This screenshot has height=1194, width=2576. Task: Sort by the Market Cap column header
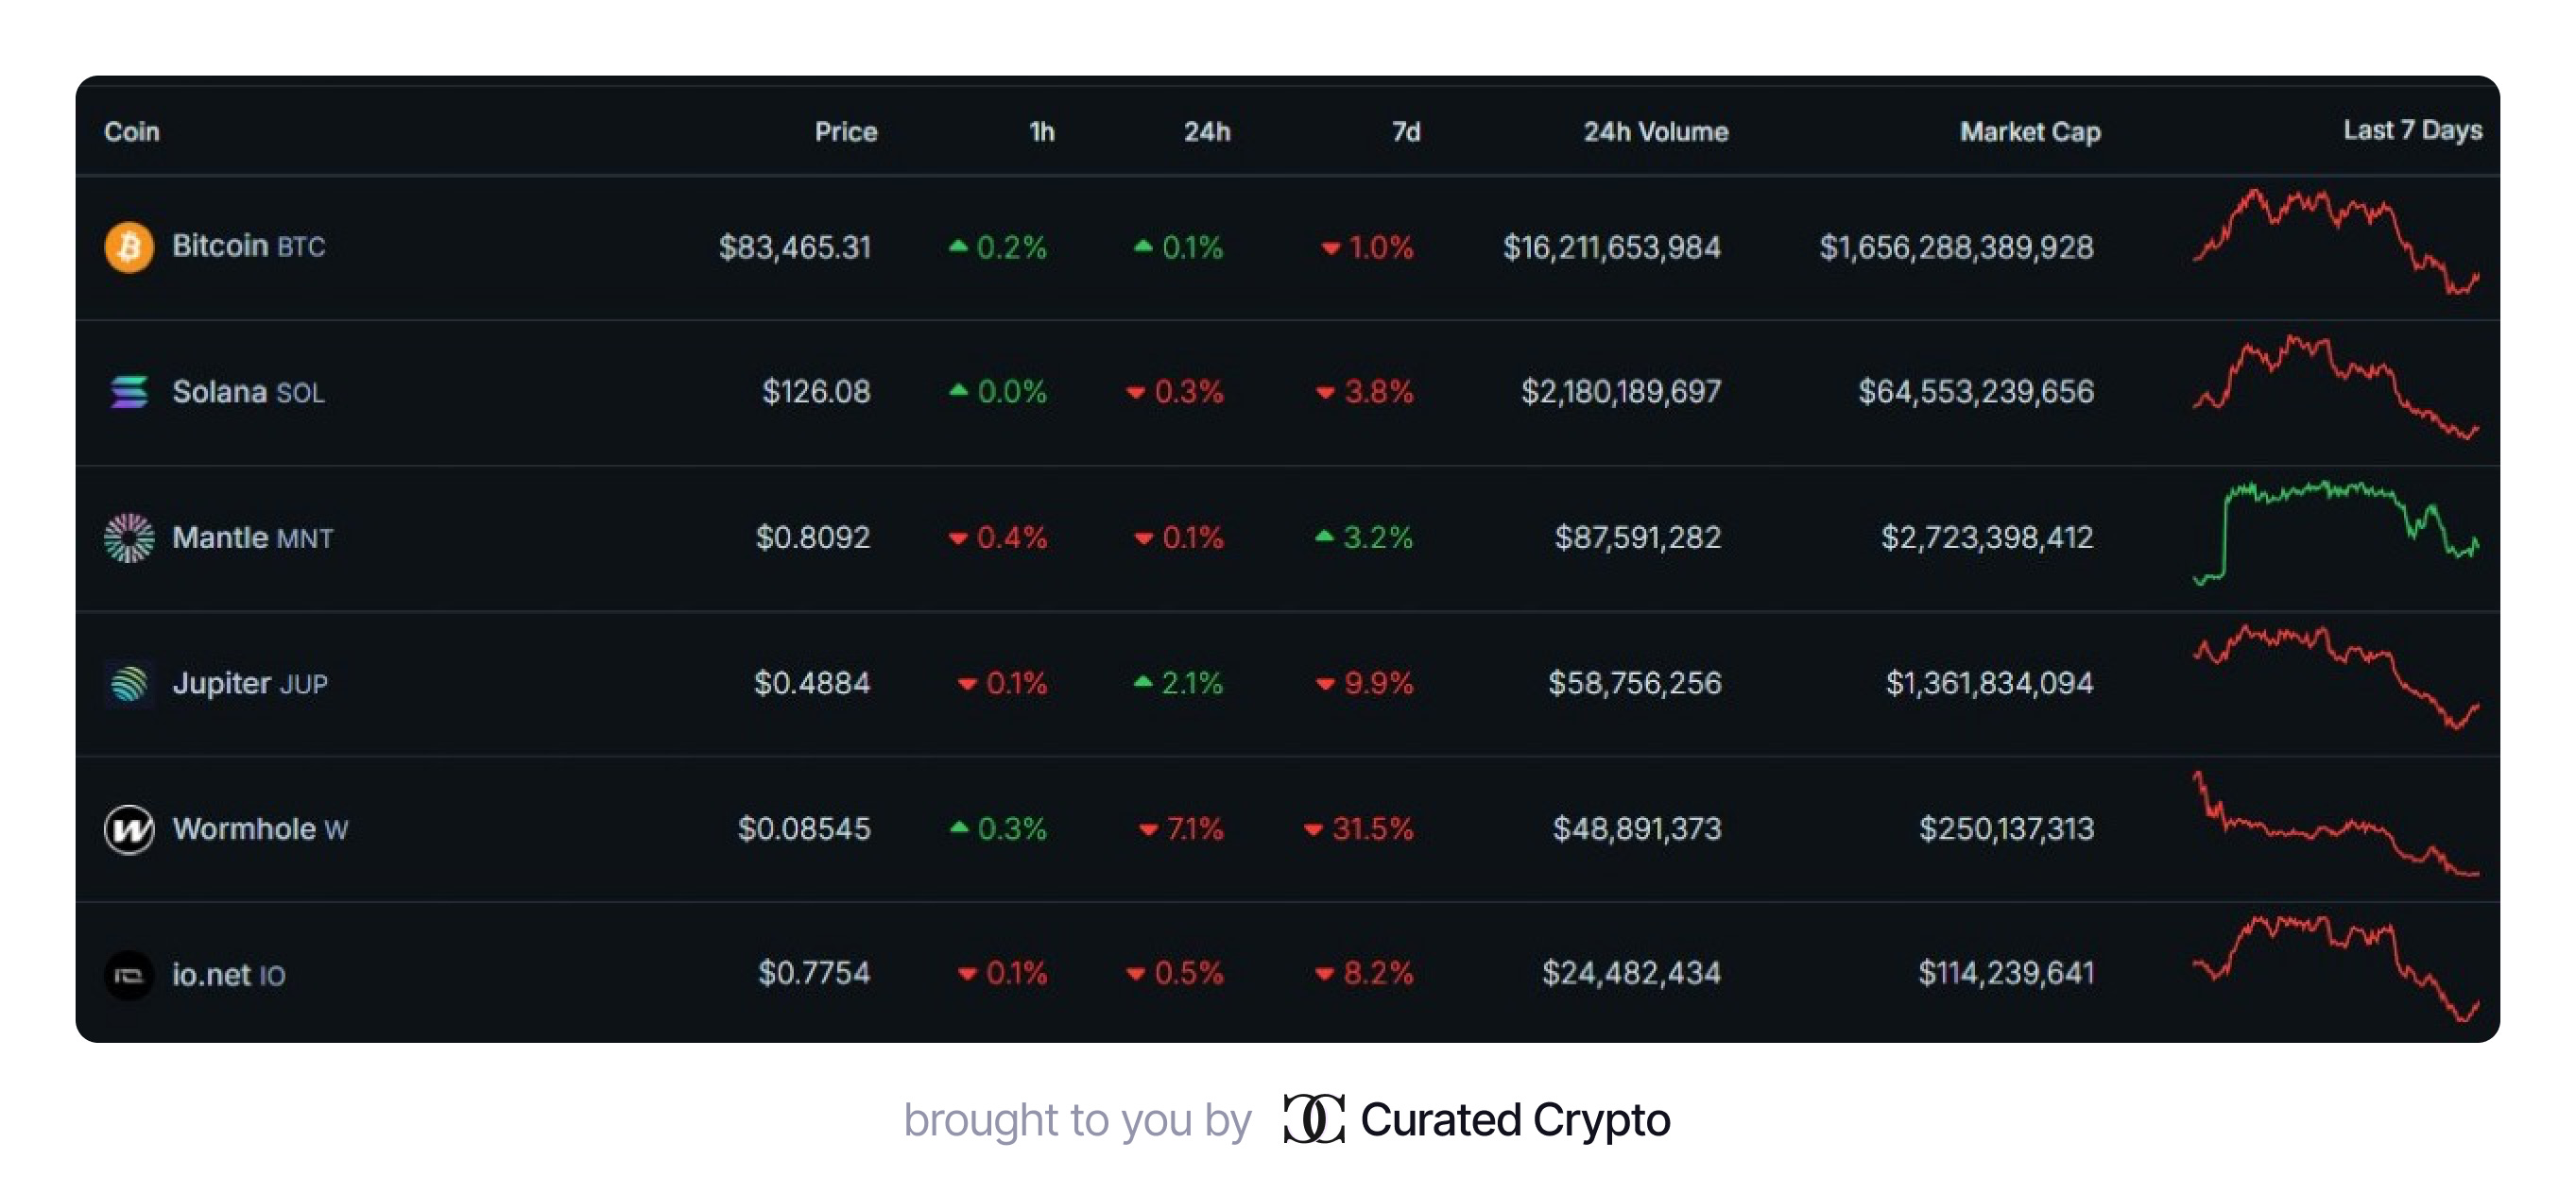(x=2029, y=132)
